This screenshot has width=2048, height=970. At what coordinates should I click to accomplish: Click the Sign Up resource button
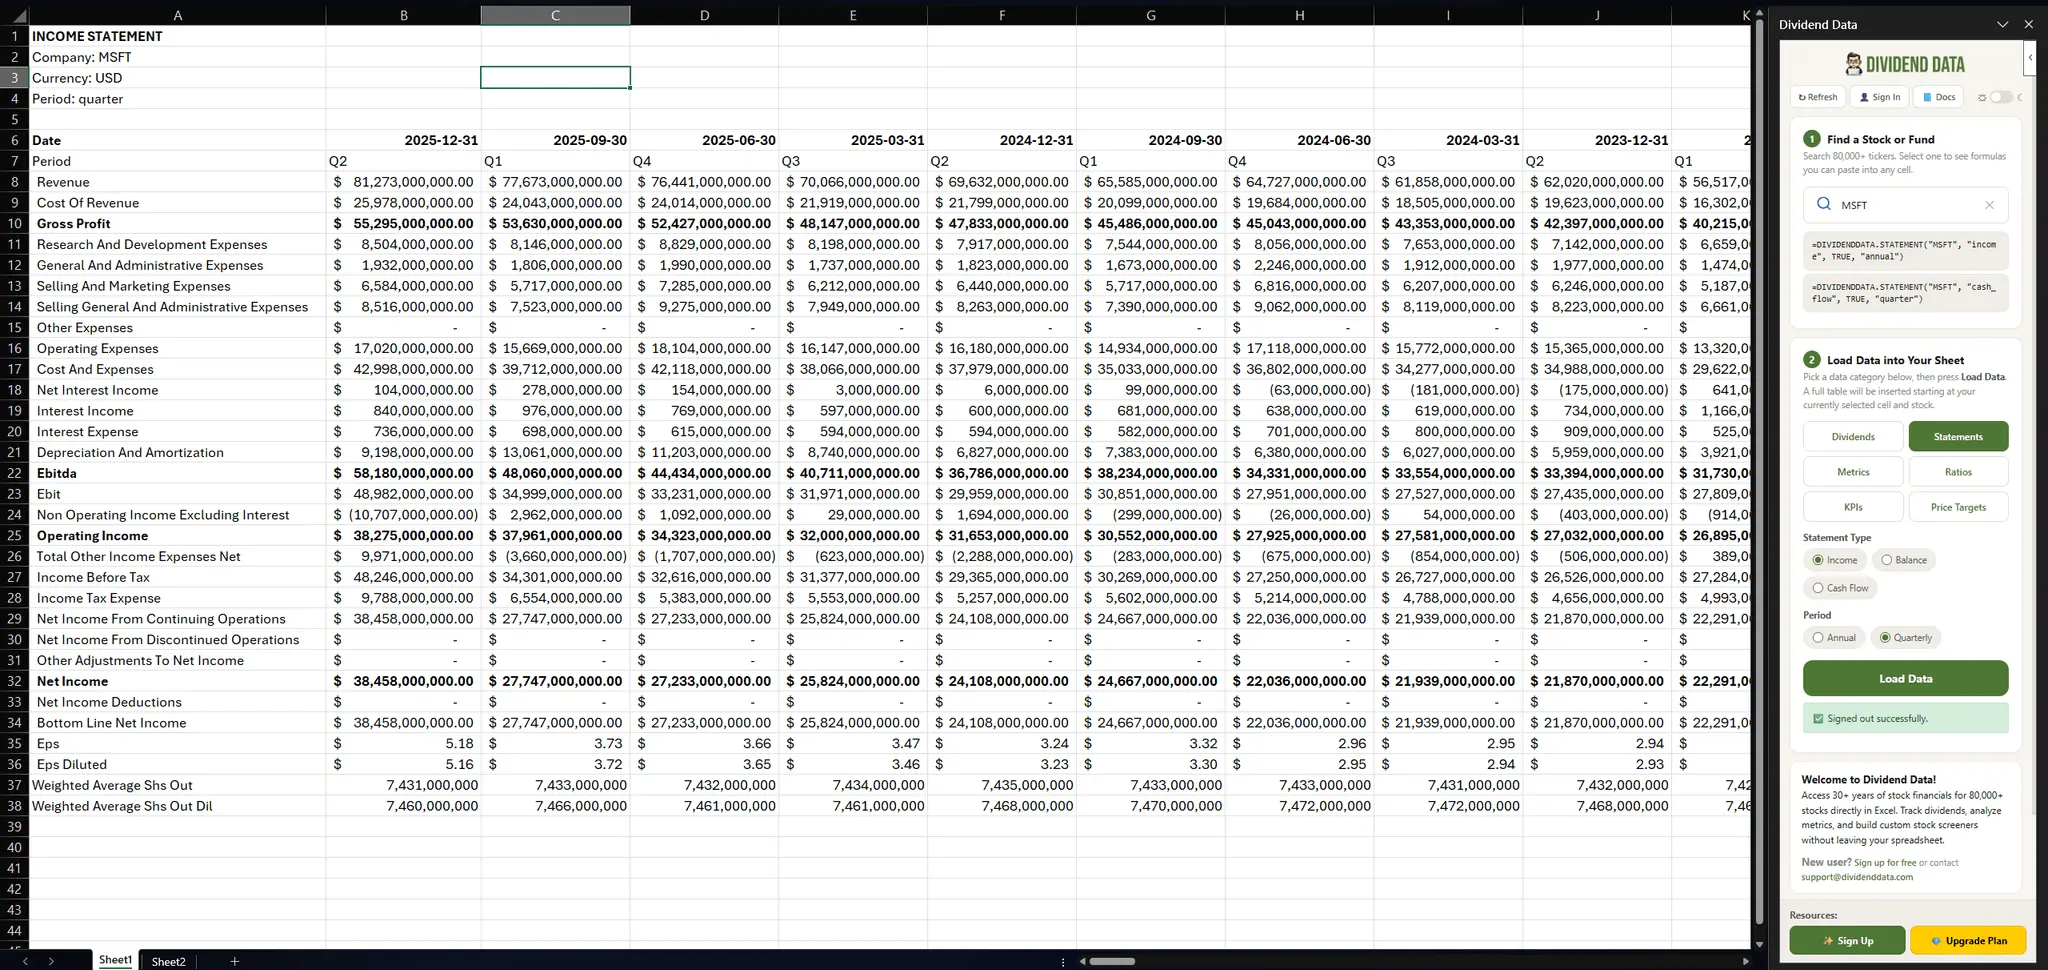[1847, 940]
